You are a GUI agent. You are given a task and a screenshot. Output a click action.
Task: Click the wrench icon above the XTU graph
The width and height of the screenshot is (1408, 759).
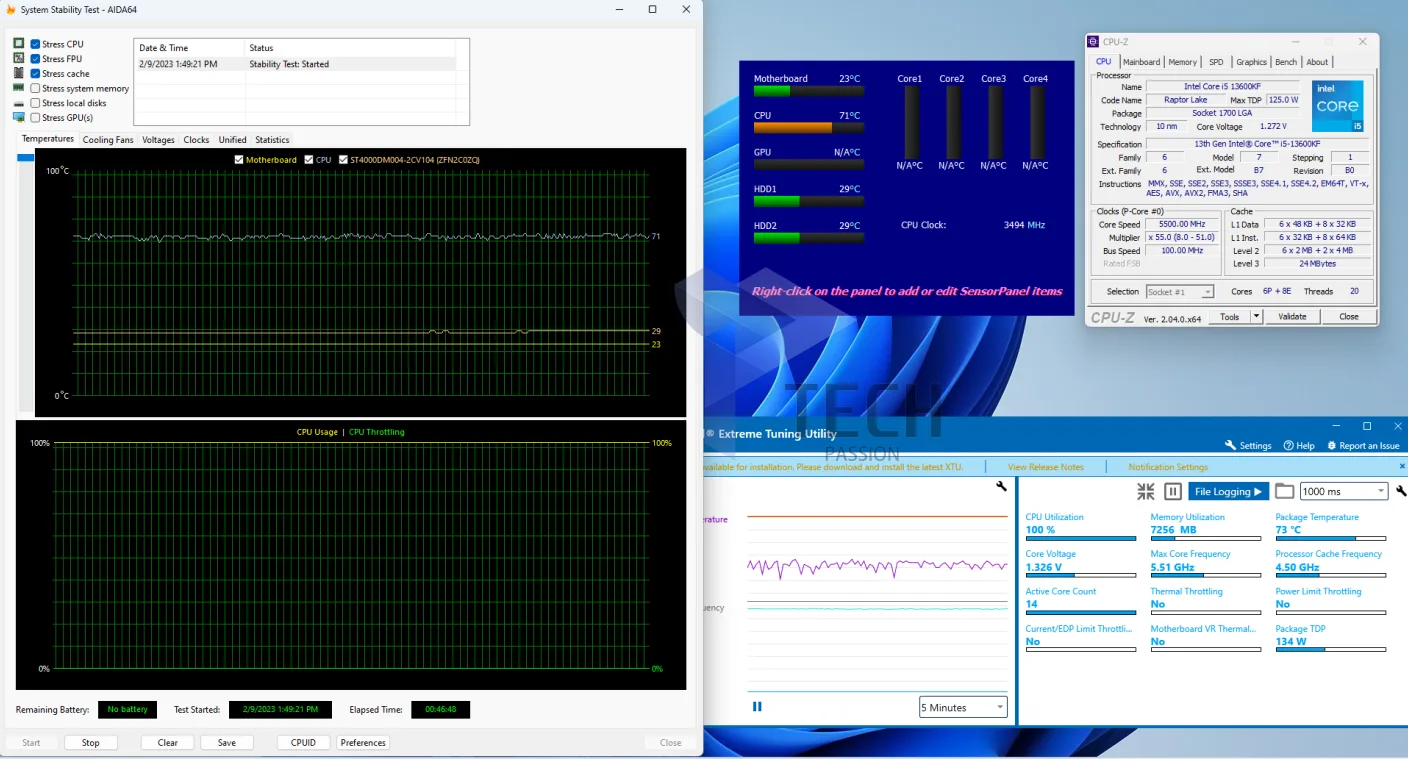(1001, 486)
